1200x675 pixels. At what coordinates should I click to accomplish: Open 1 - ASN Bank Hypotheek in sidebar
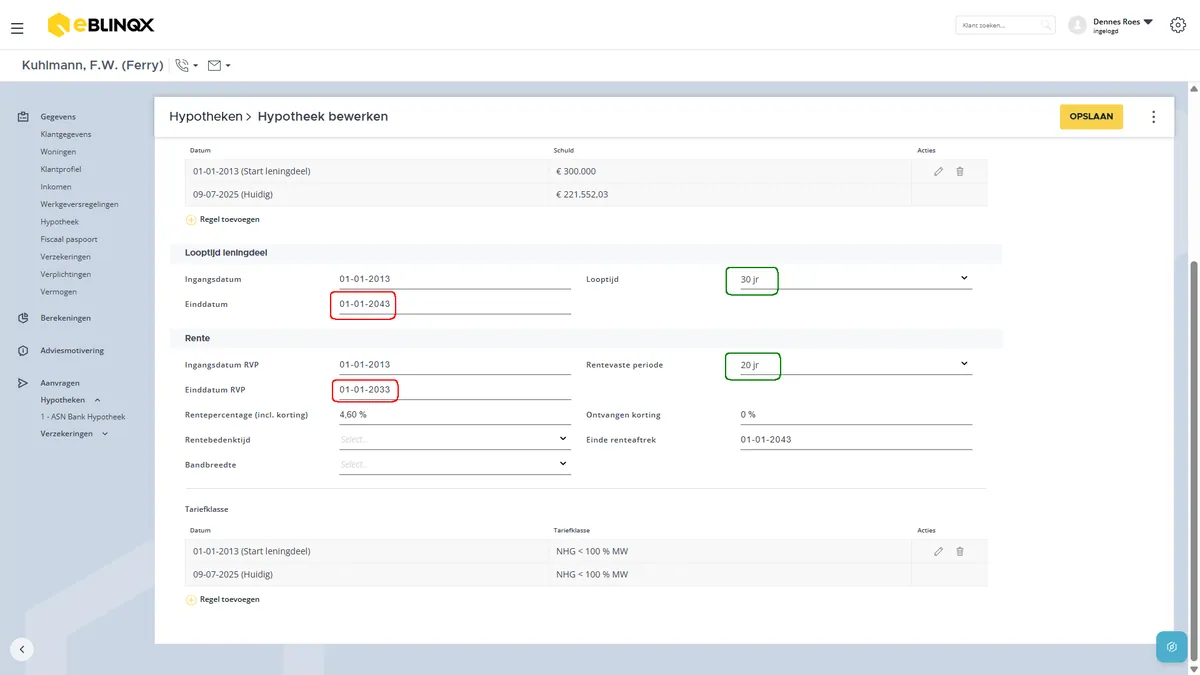pyautogui.click(x=83, y=417)
